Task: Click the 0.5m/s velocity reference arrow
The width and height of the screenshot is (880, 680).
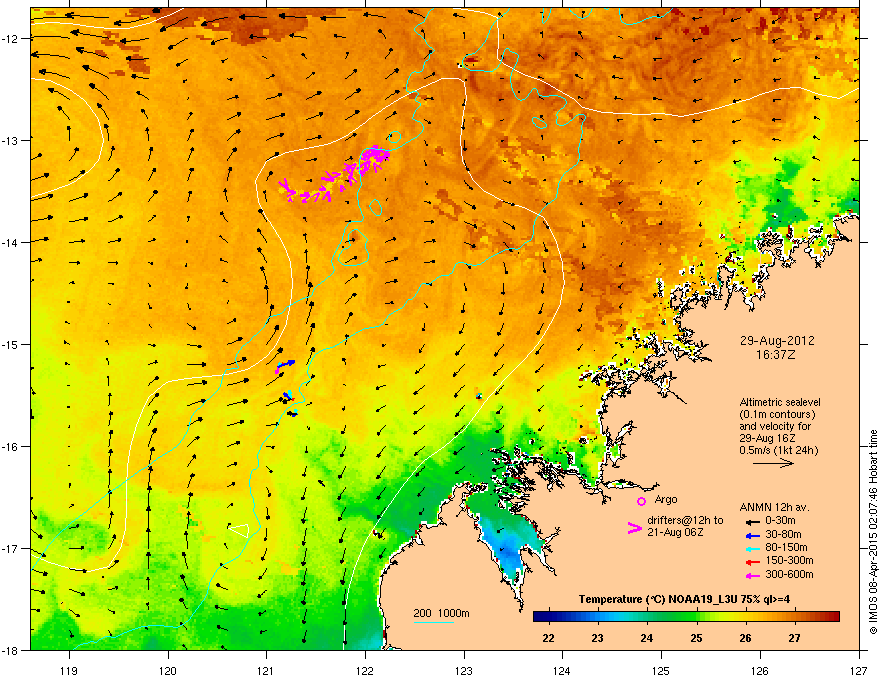Action: pyautogui.click(x=773, y=463)
